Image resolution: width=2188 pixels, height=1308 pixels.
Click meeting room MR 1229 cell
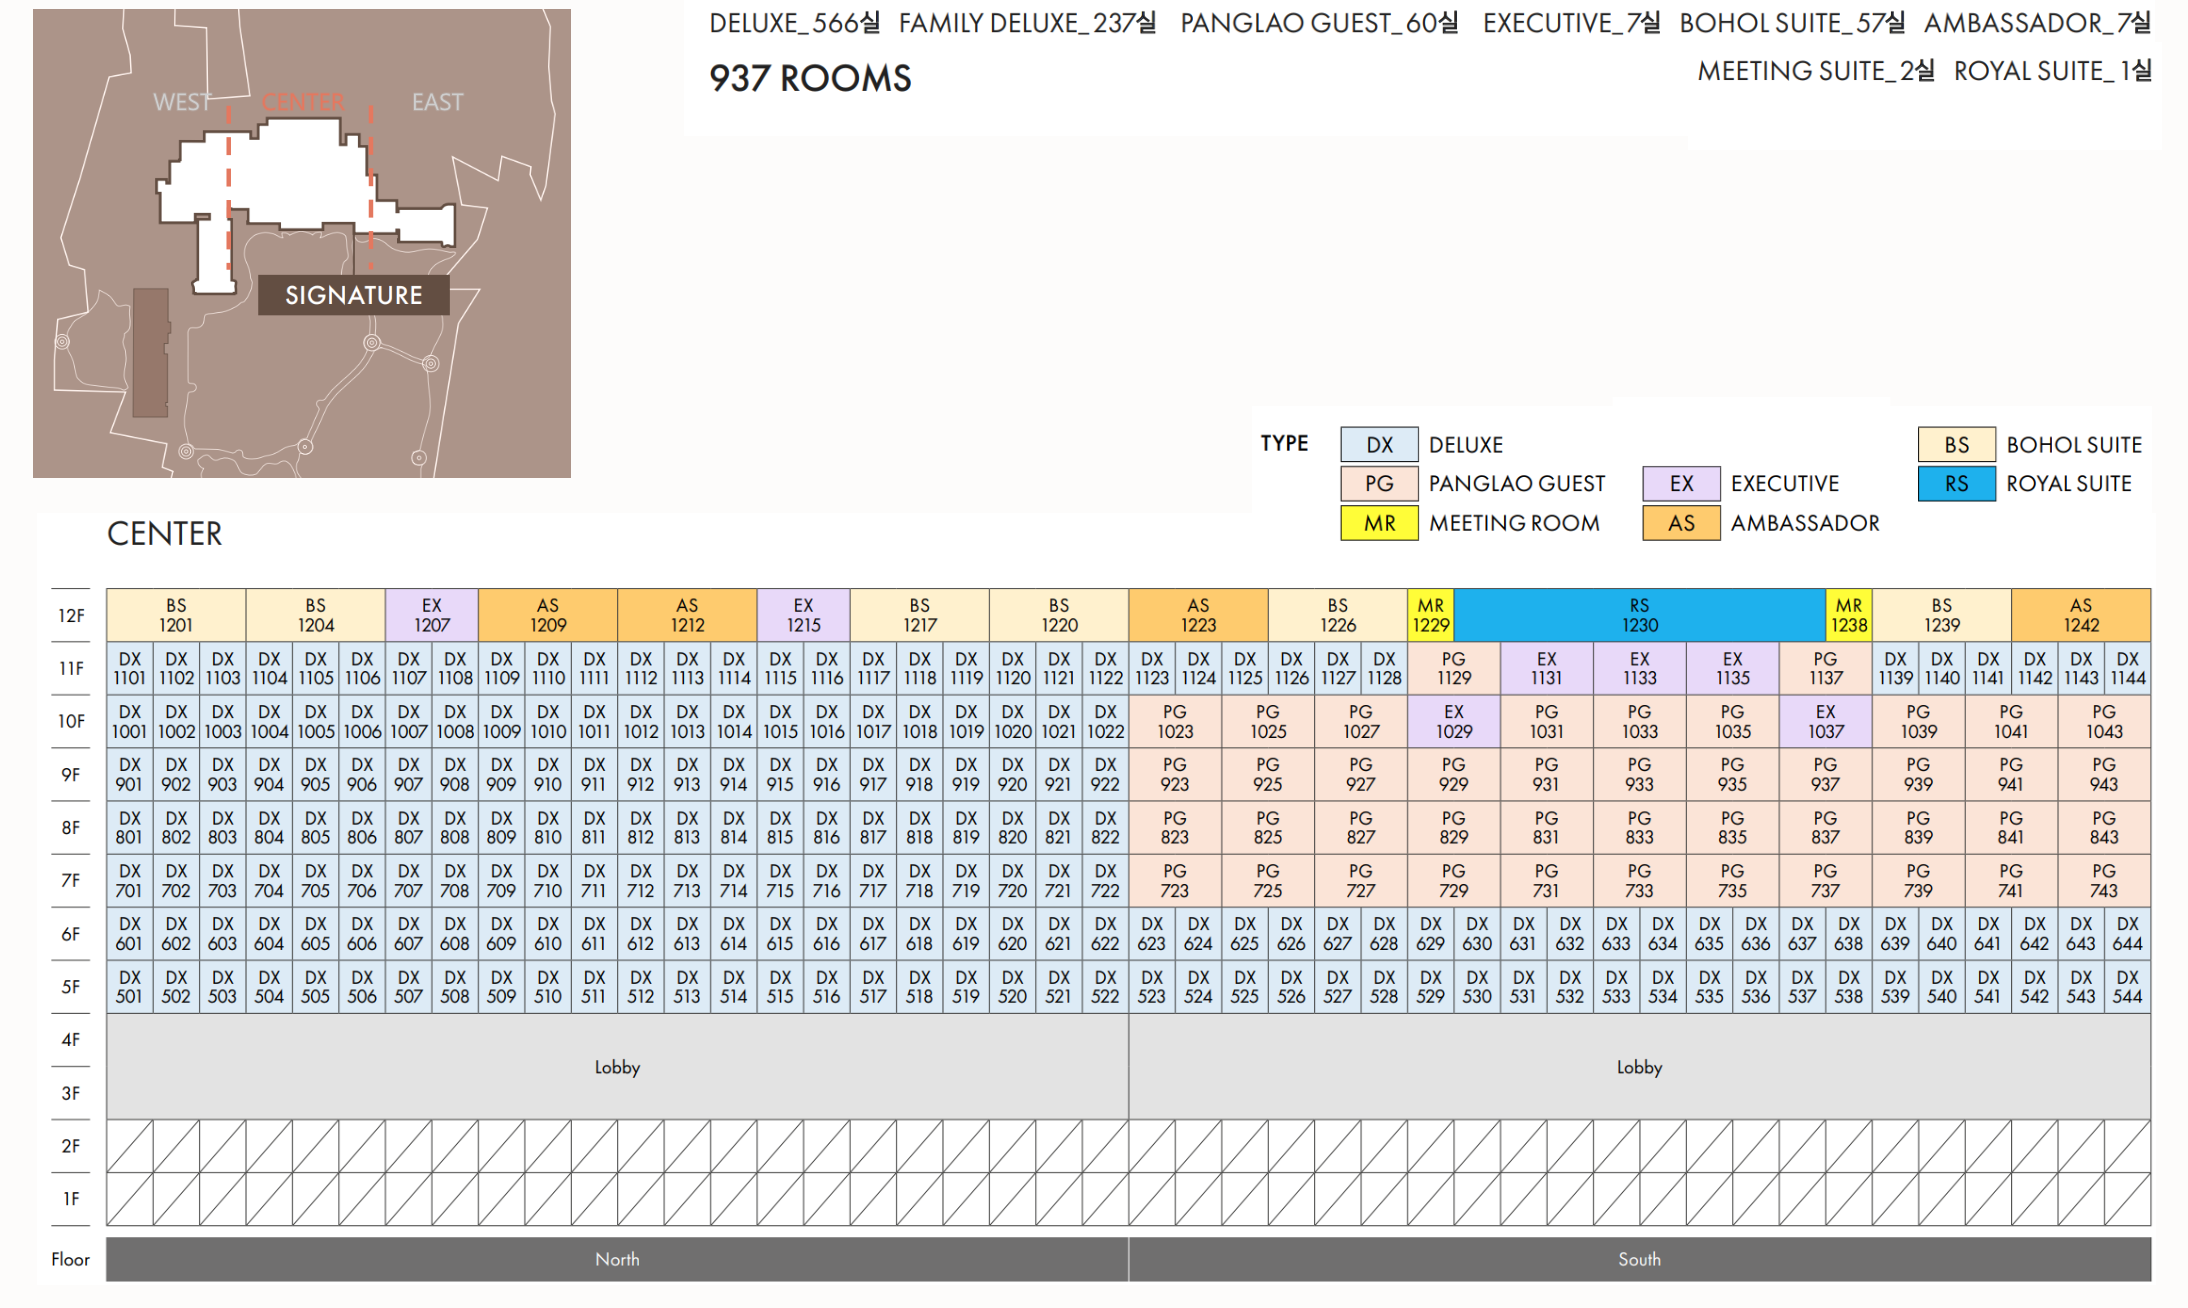[1430, 615]
